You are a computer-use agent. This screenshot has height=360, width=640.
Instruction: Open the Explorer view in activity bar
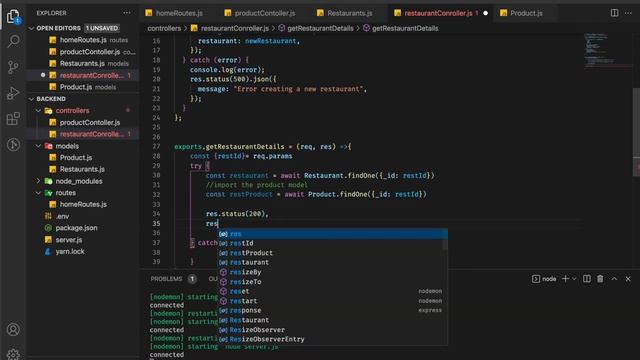13,16
